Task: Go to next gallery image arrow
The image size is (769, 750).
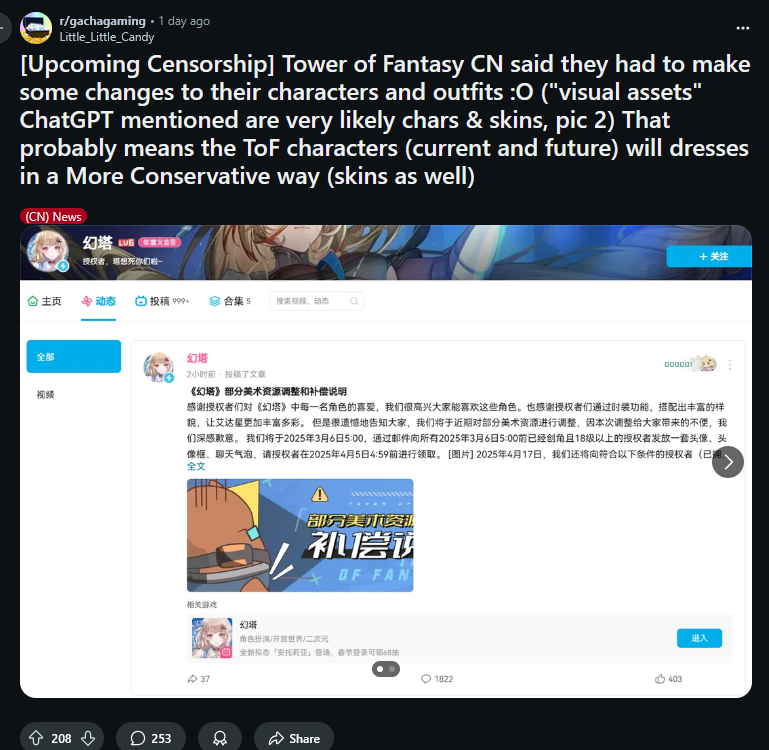Action: point(728,462)
